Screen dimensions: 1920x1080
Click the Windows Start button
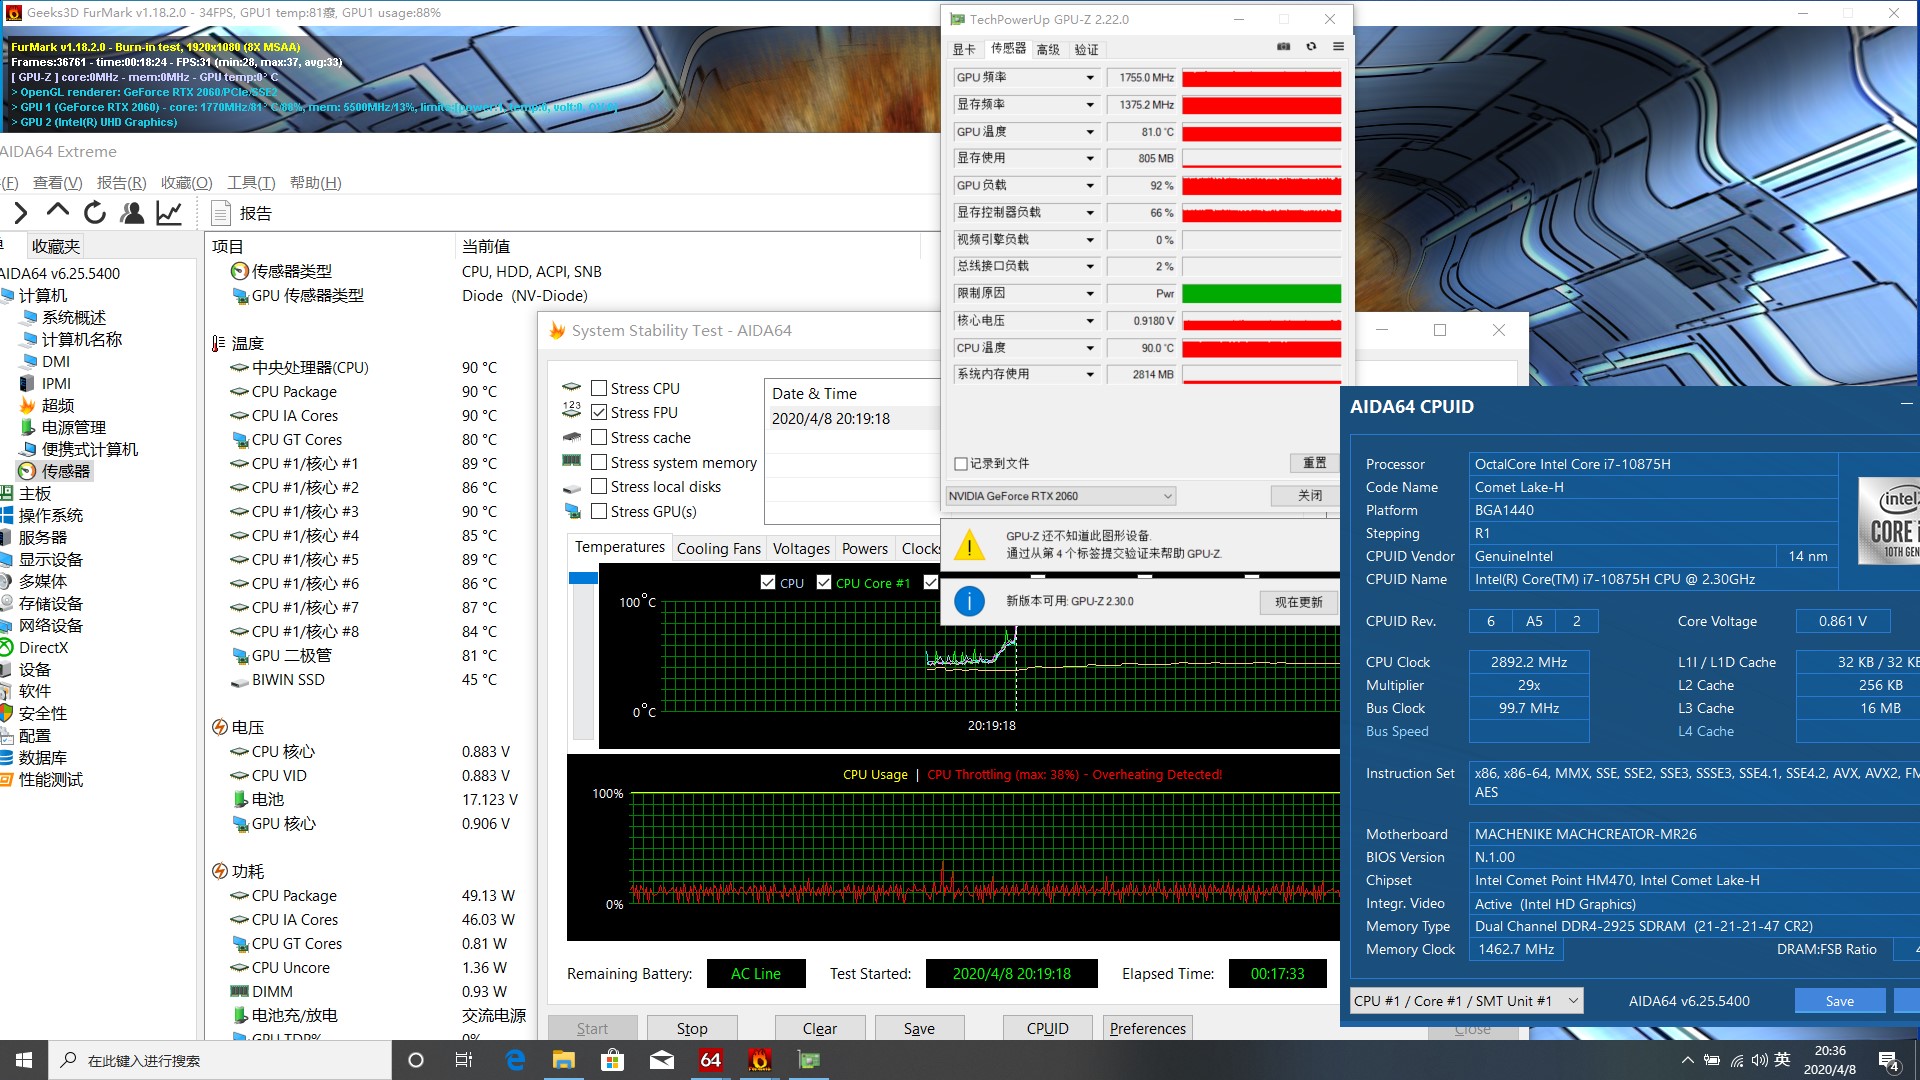[x=24, y=1060]
